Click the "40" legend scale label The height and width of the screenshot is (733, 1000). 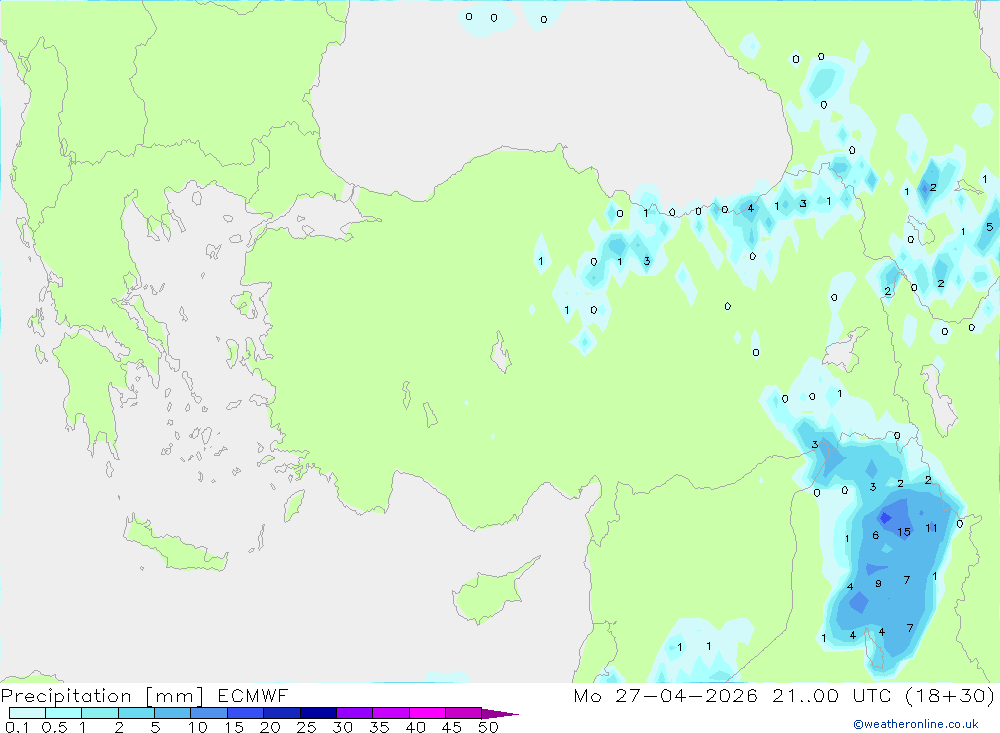pos(416,727)
